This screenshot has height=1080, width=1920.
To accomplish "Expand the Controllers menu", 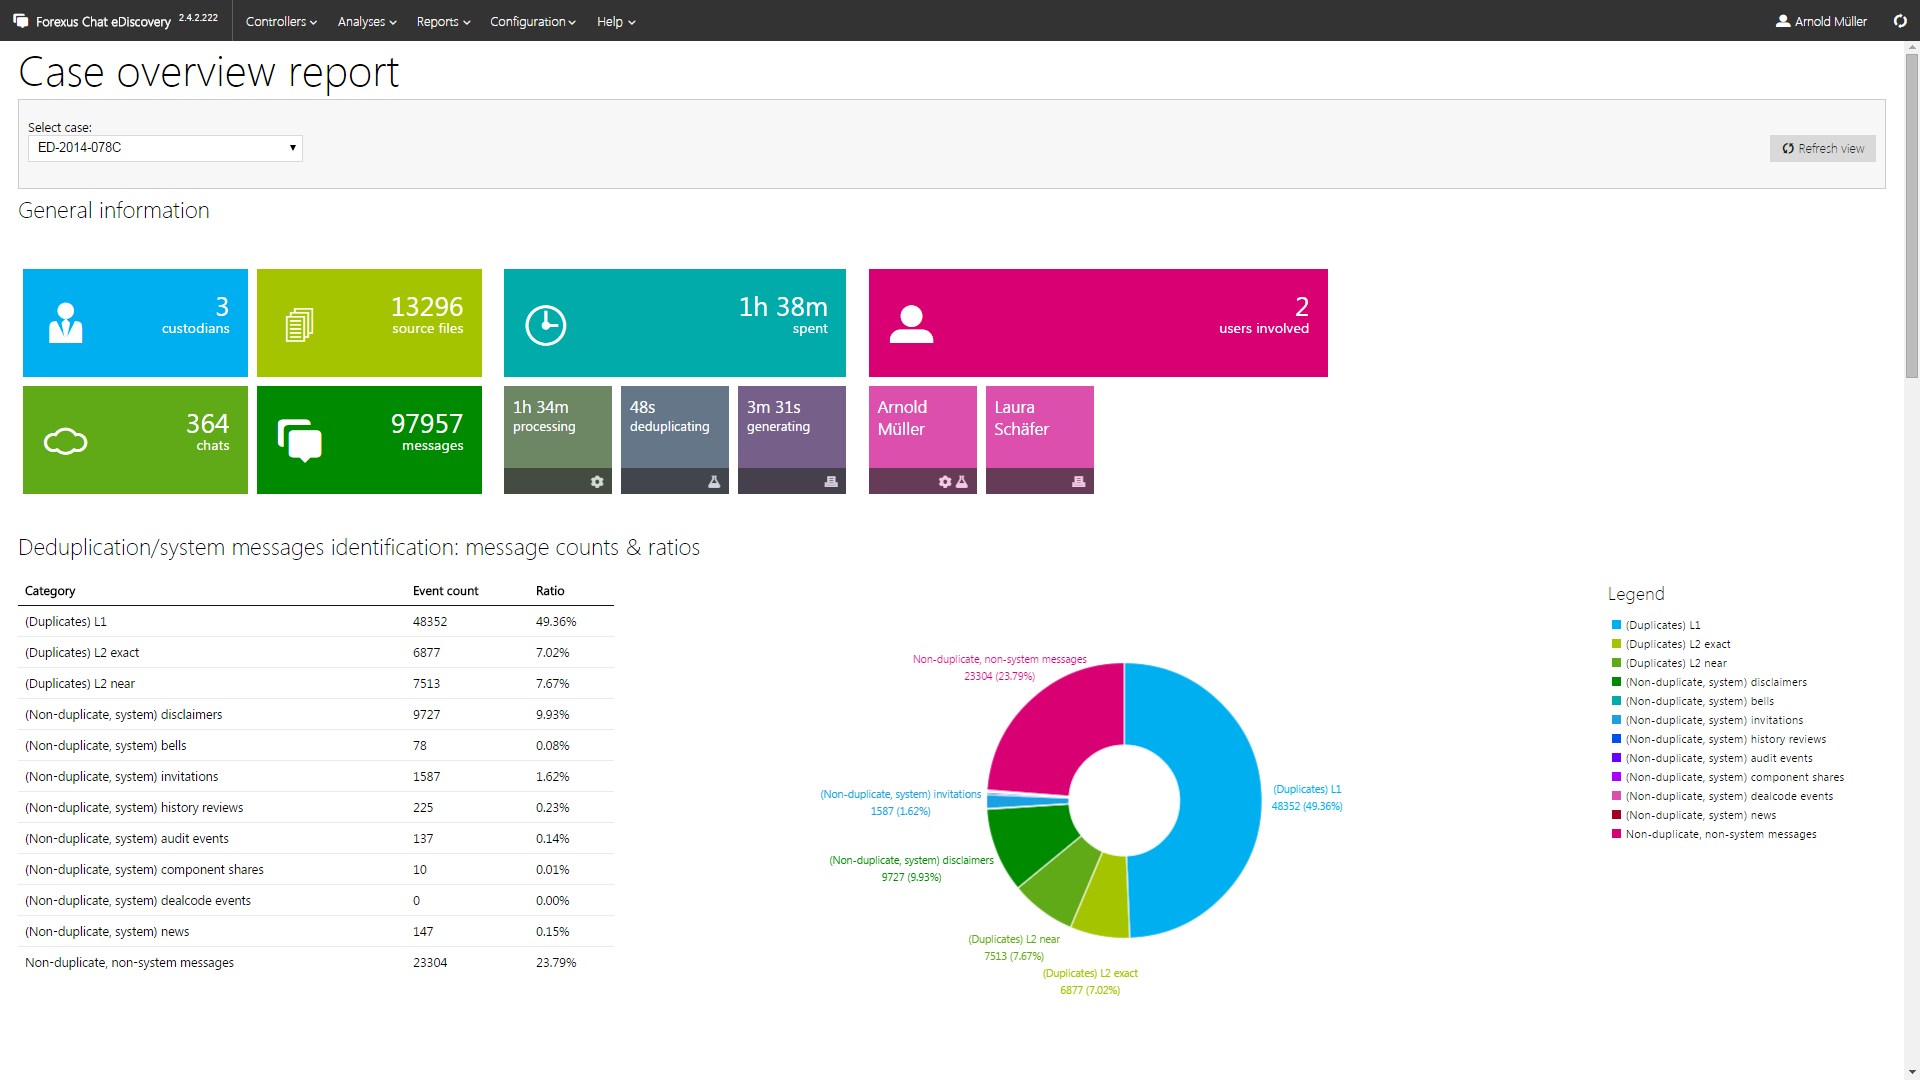I will pos(281,21).
